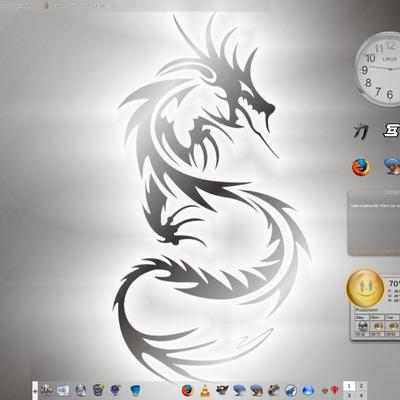Switch to virtual desktop 1 in pager
400x400 pixels.
coord(349,386)
